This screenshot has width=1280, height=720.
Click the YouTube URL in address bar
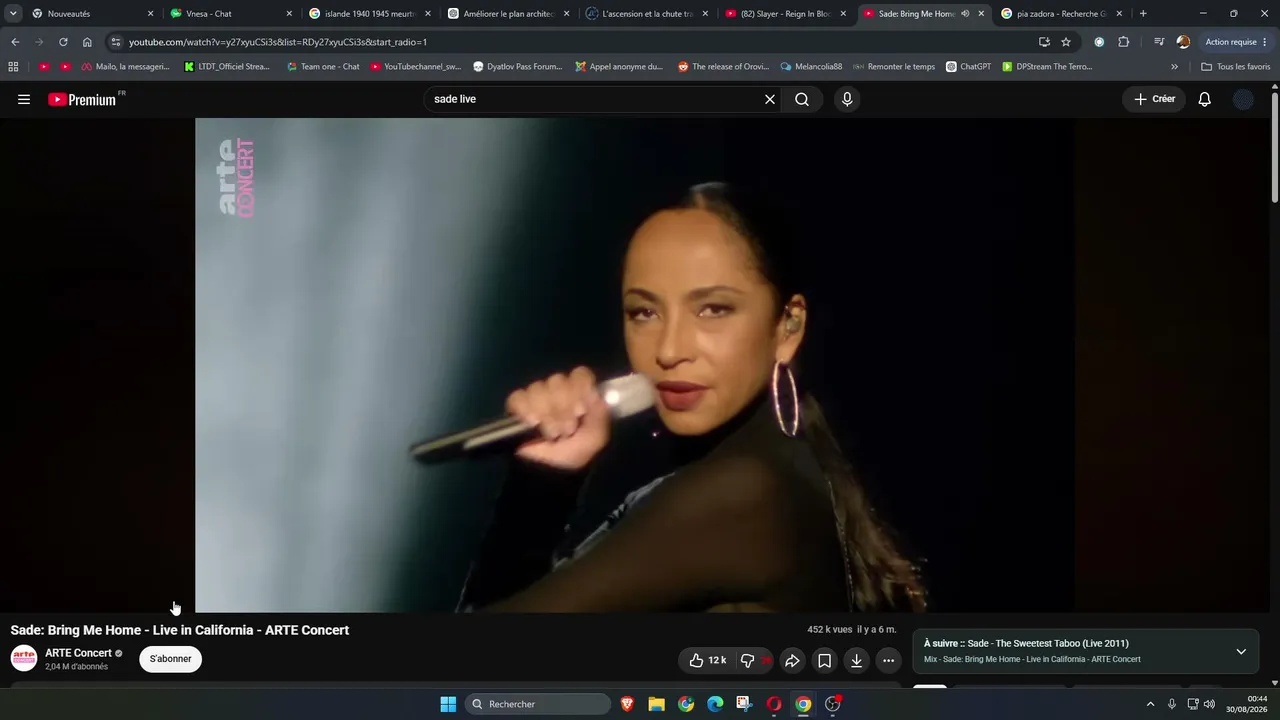pos(278,42)
